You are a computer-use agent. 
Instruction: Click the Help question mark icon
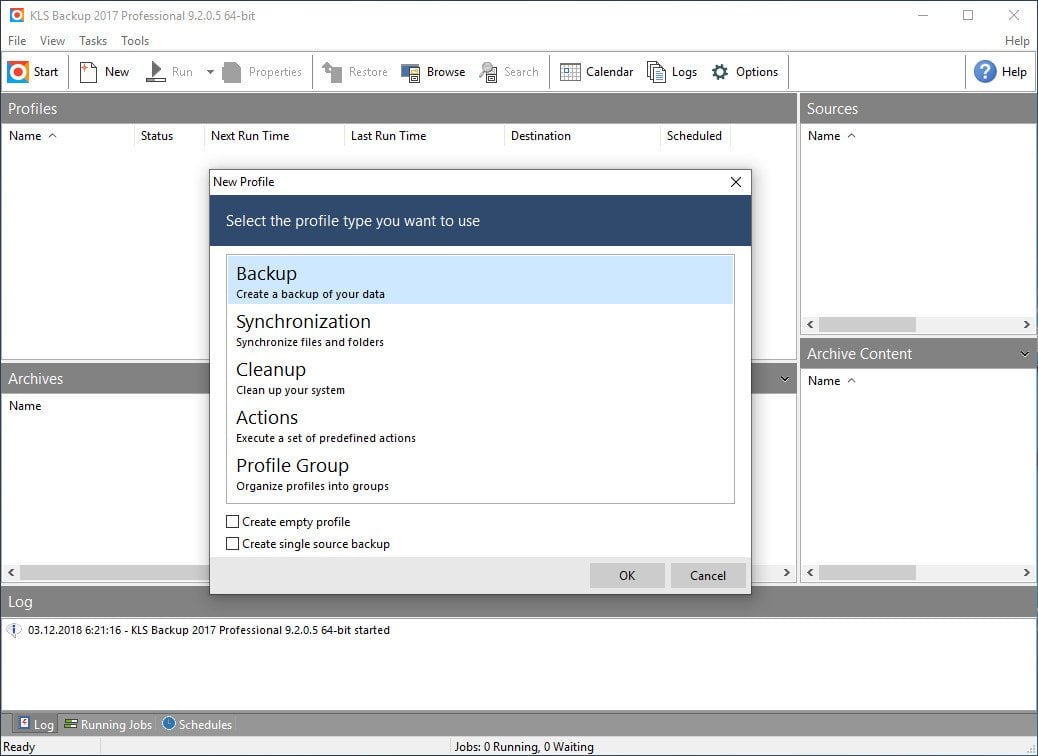pos(985,72)
